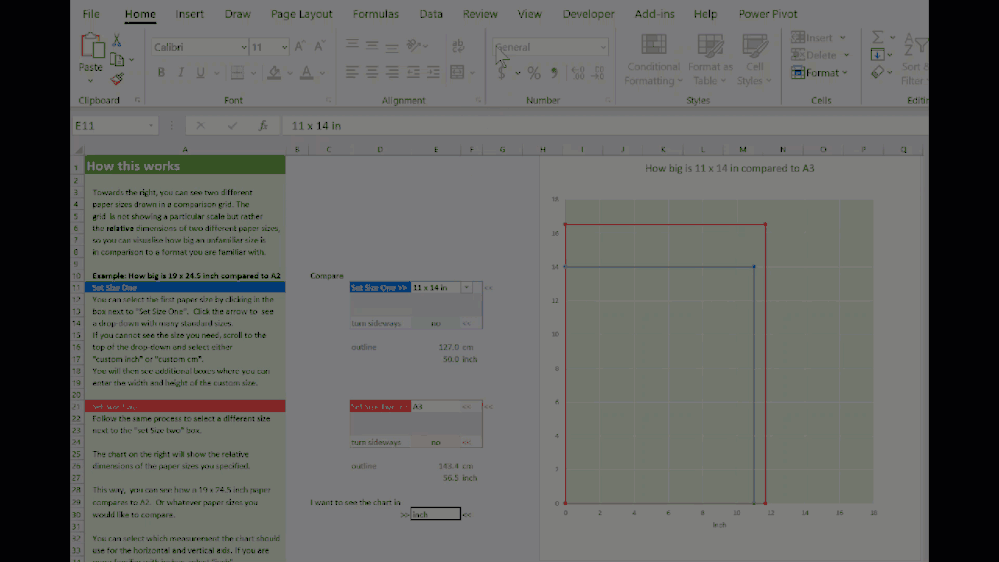Apply top vertical alignment
The image size is (999, 562).
pyautogui.click(x=352, y=45)
